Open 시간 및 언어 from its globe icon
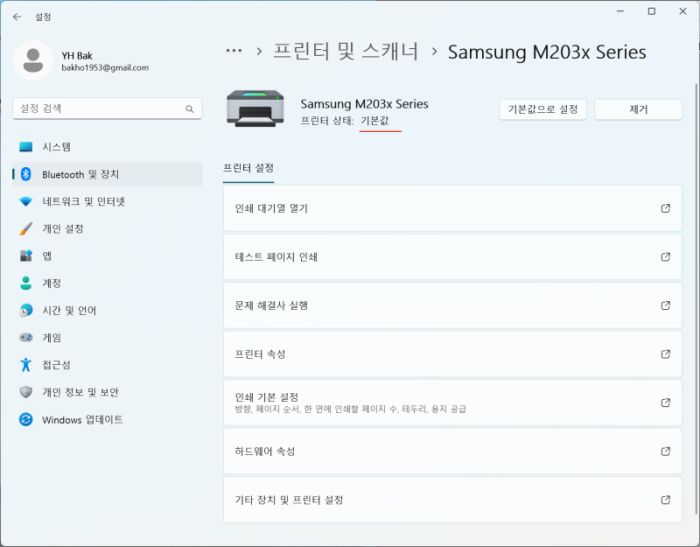700x547 pixels. pyautogui.click(x=26, y=310)
